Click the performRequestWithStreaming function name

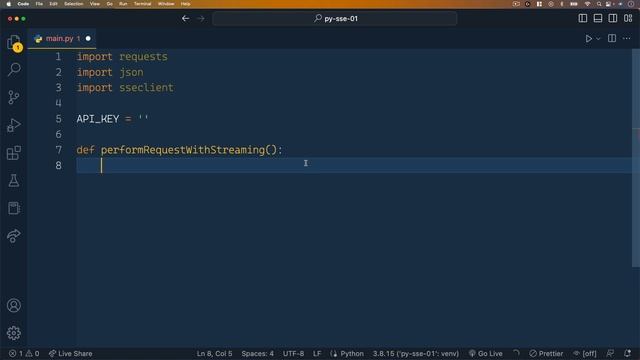(x=182, y=150)
